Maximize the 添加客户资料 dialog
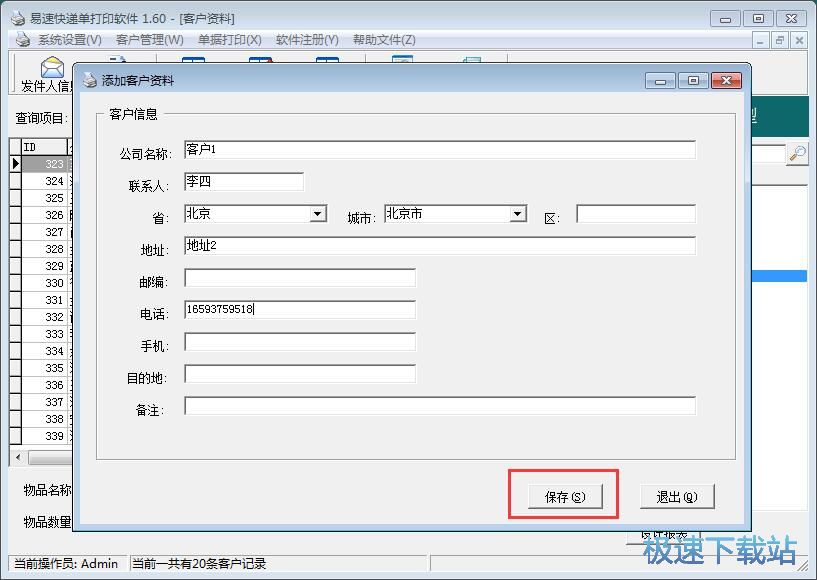This screenshot has width=817, height=580. (693, 80)
